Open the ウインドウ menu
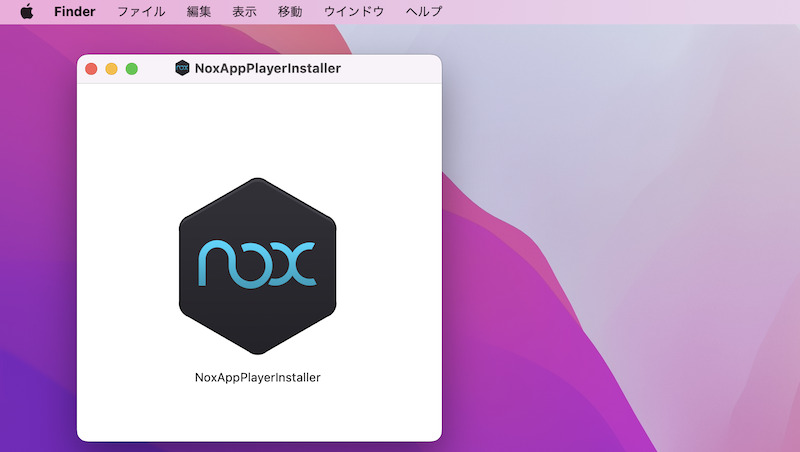800x452 pixels. (354, 12)
